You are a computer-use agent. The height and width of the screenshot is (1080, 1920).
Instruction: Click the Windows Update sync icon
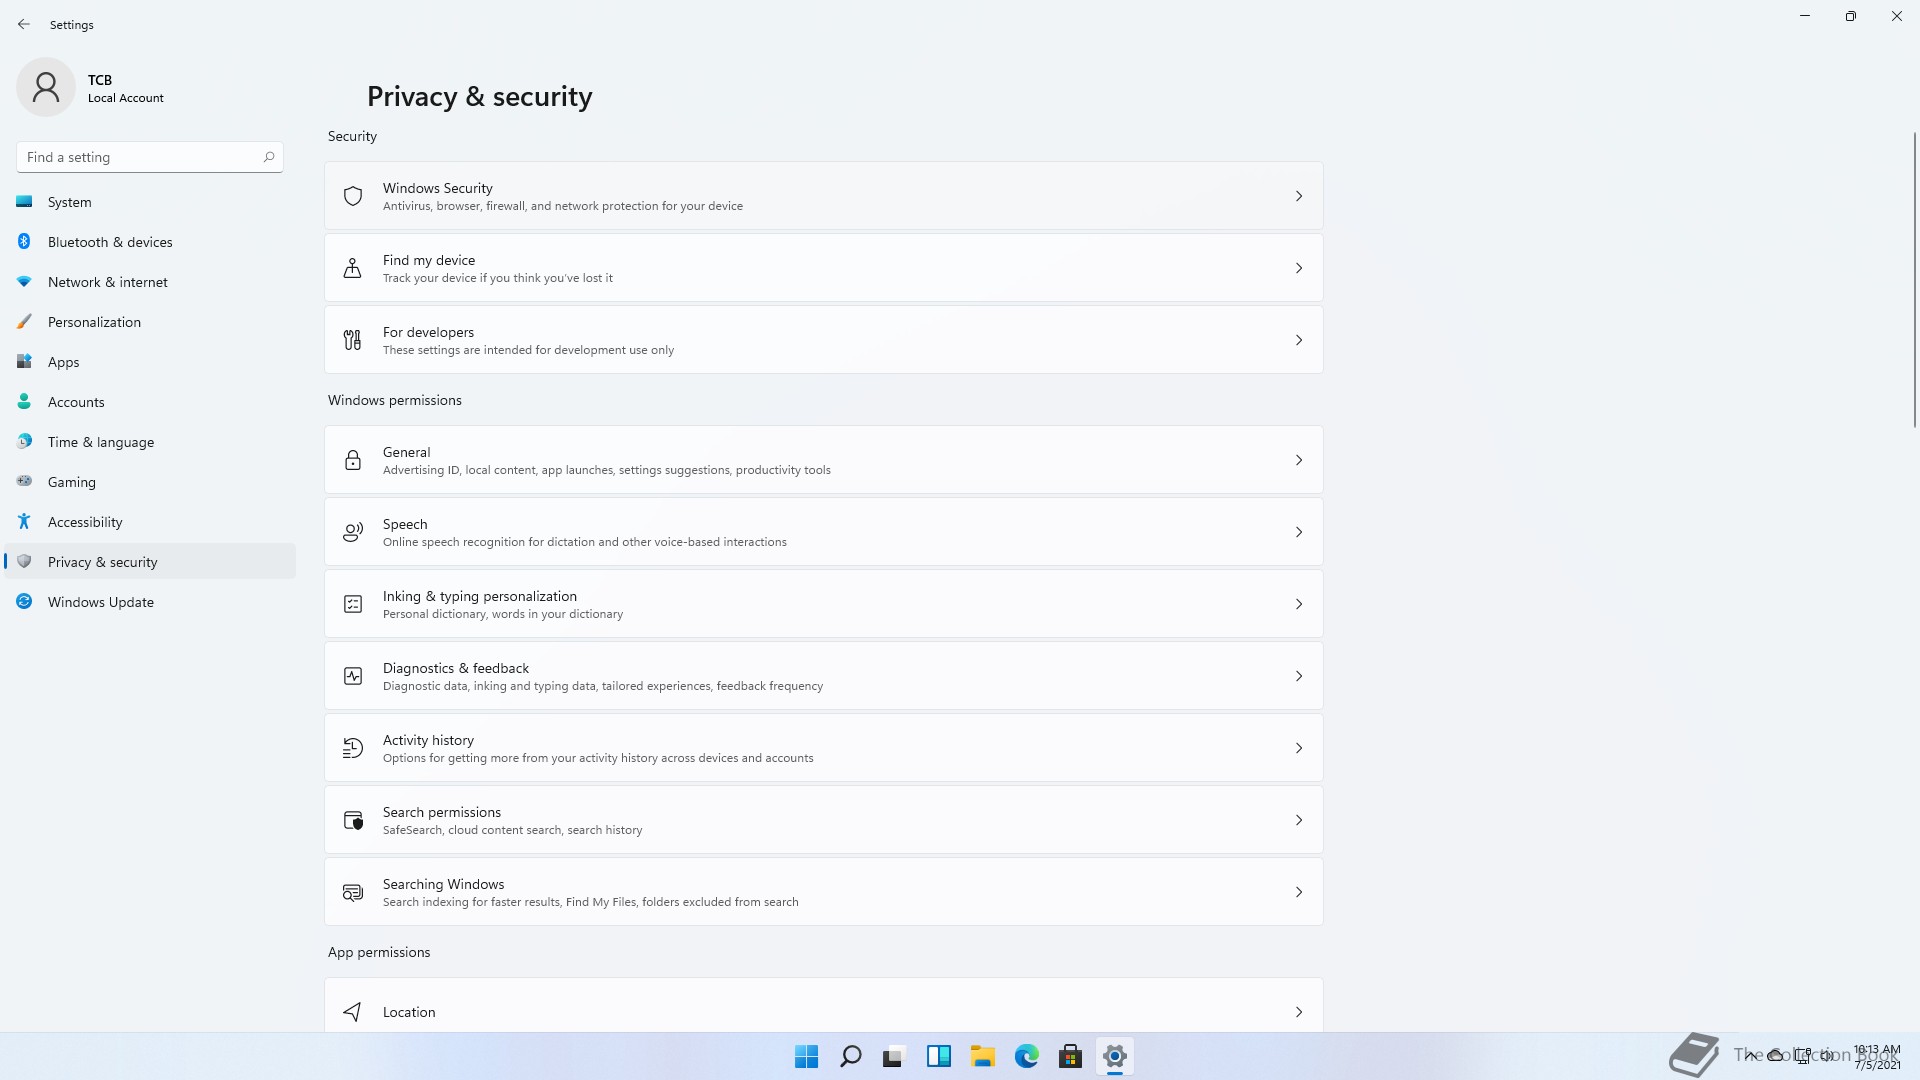[x=24, y=602]
